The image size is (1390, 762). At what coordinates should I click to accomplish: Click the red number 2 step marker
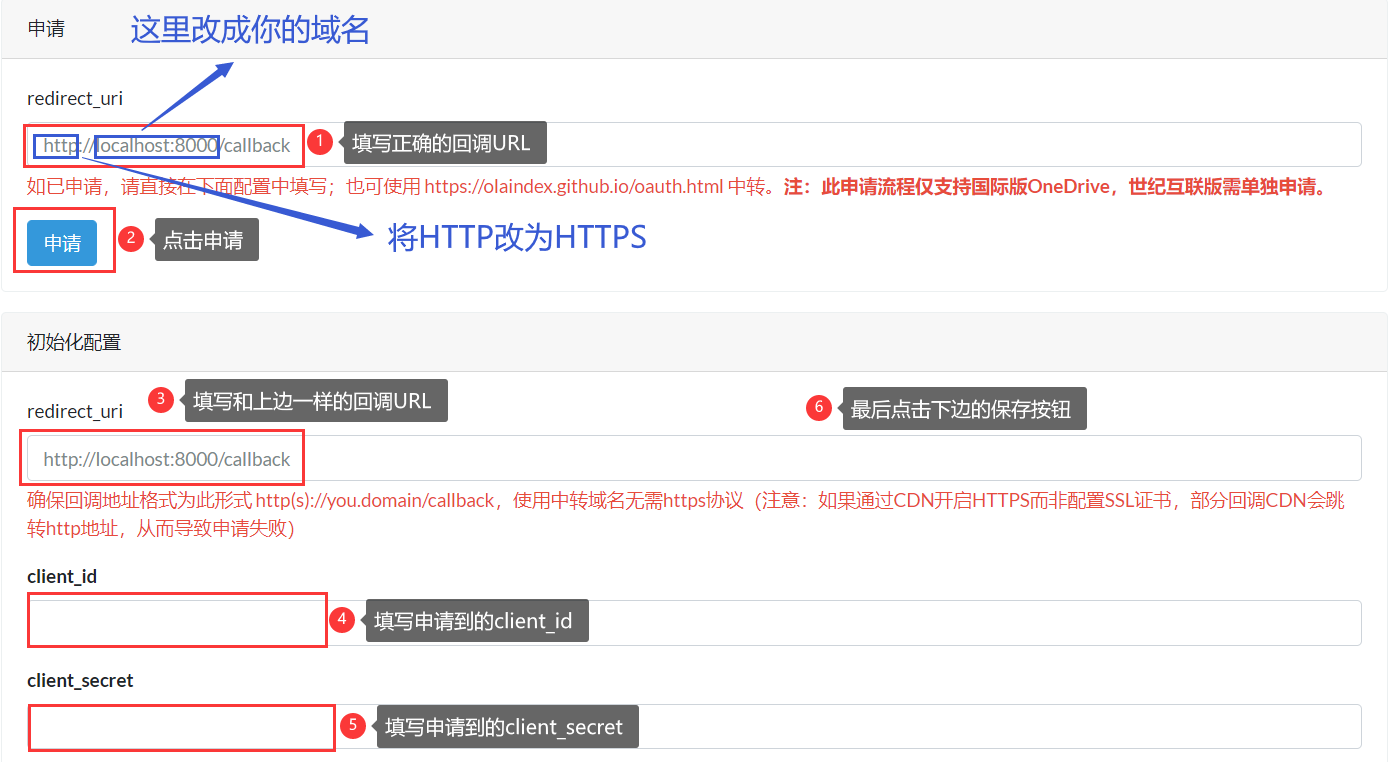[130, 238]
